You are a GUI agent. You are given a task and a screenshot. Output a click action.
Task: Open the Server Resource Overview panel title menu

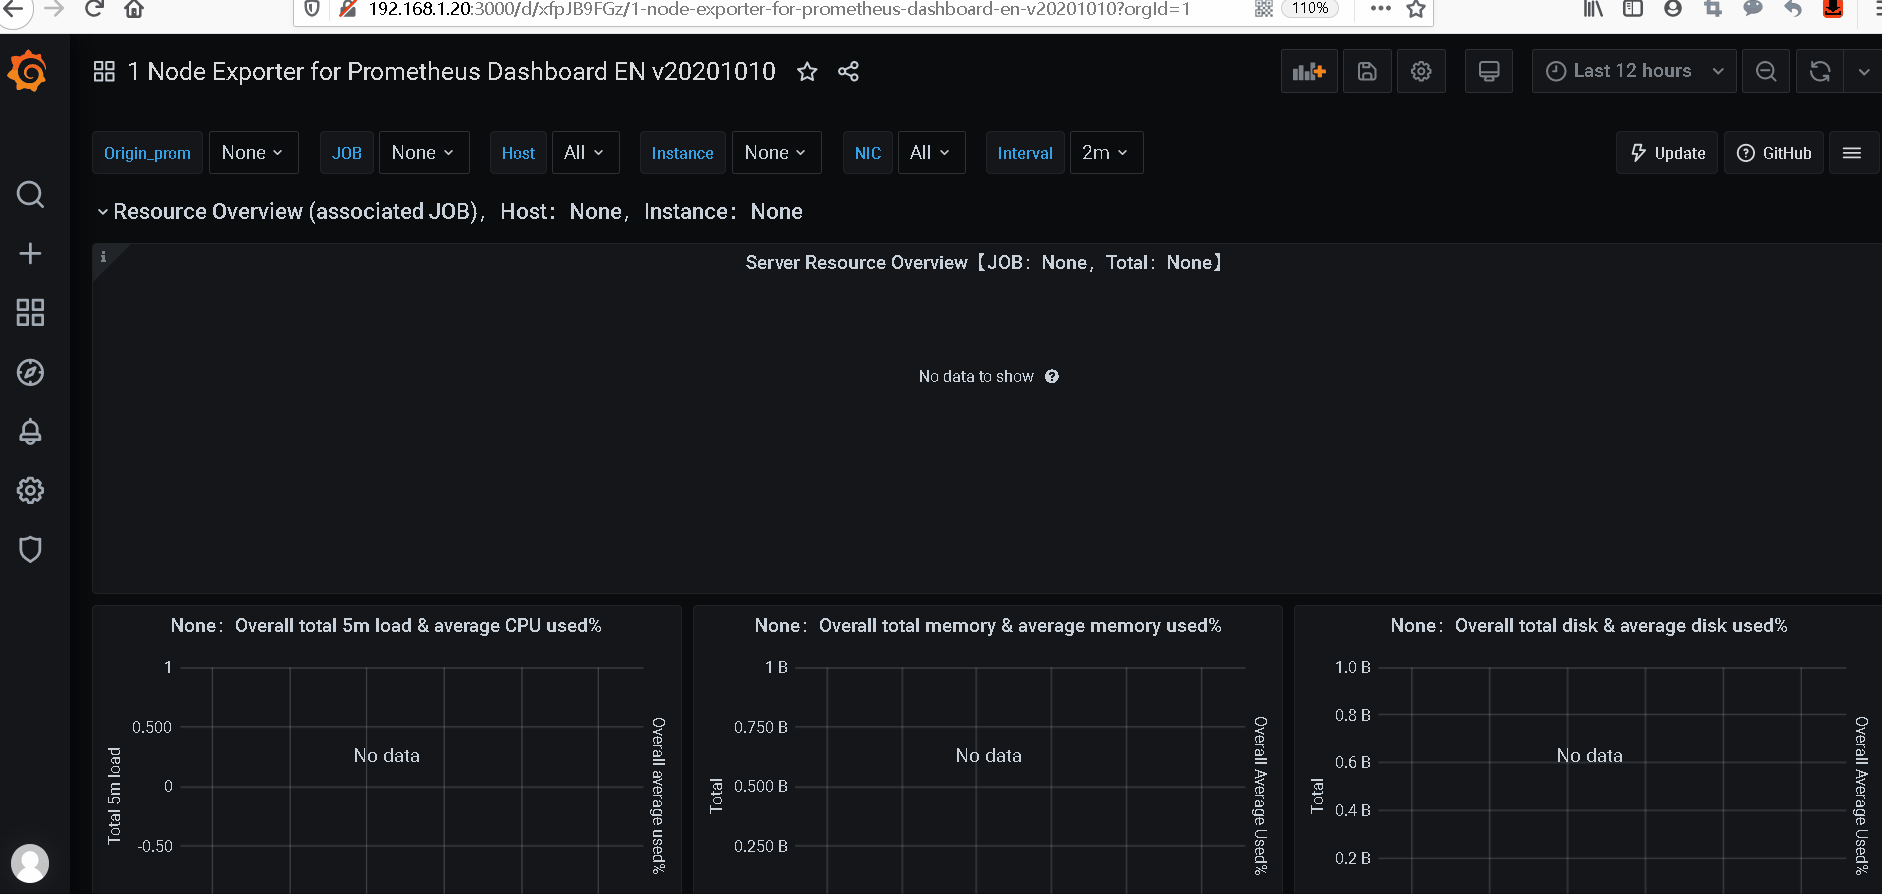point(985,262)
